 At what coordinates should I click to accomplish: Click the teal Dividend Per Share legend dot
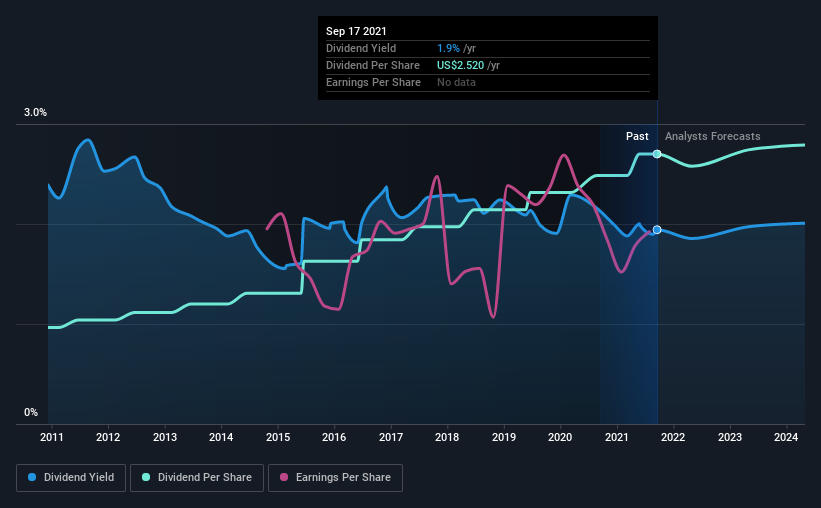[x=146, y=477]
